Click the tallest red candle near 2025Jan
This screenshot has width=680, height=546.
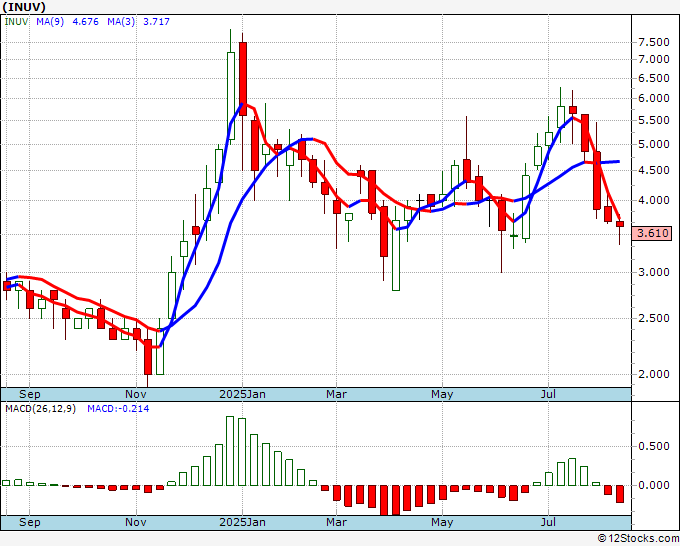(x=242, y=78)
